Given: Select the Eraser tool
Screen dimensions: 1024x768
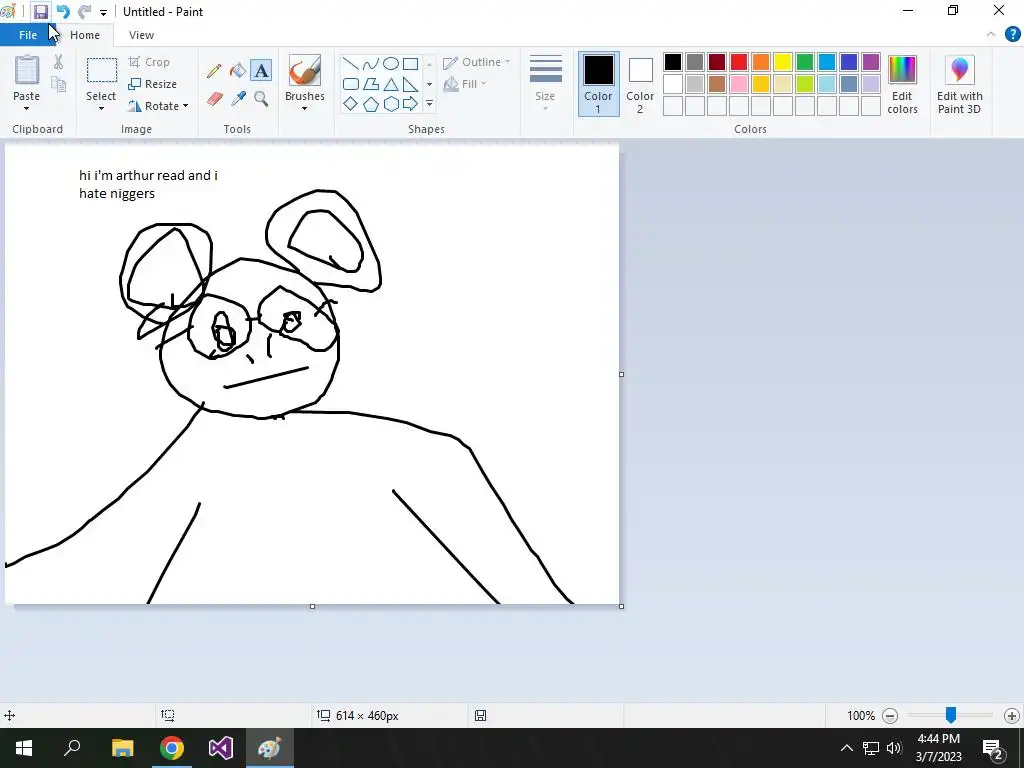Looking at the screenshot, I should (x=214, y=99).
